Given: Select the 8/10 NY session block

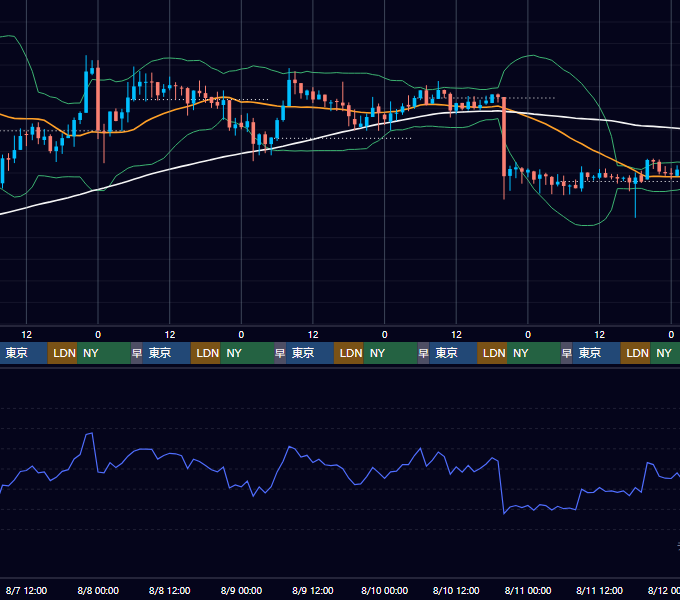Looking at the screenshot, I should [x=534, y=353].
